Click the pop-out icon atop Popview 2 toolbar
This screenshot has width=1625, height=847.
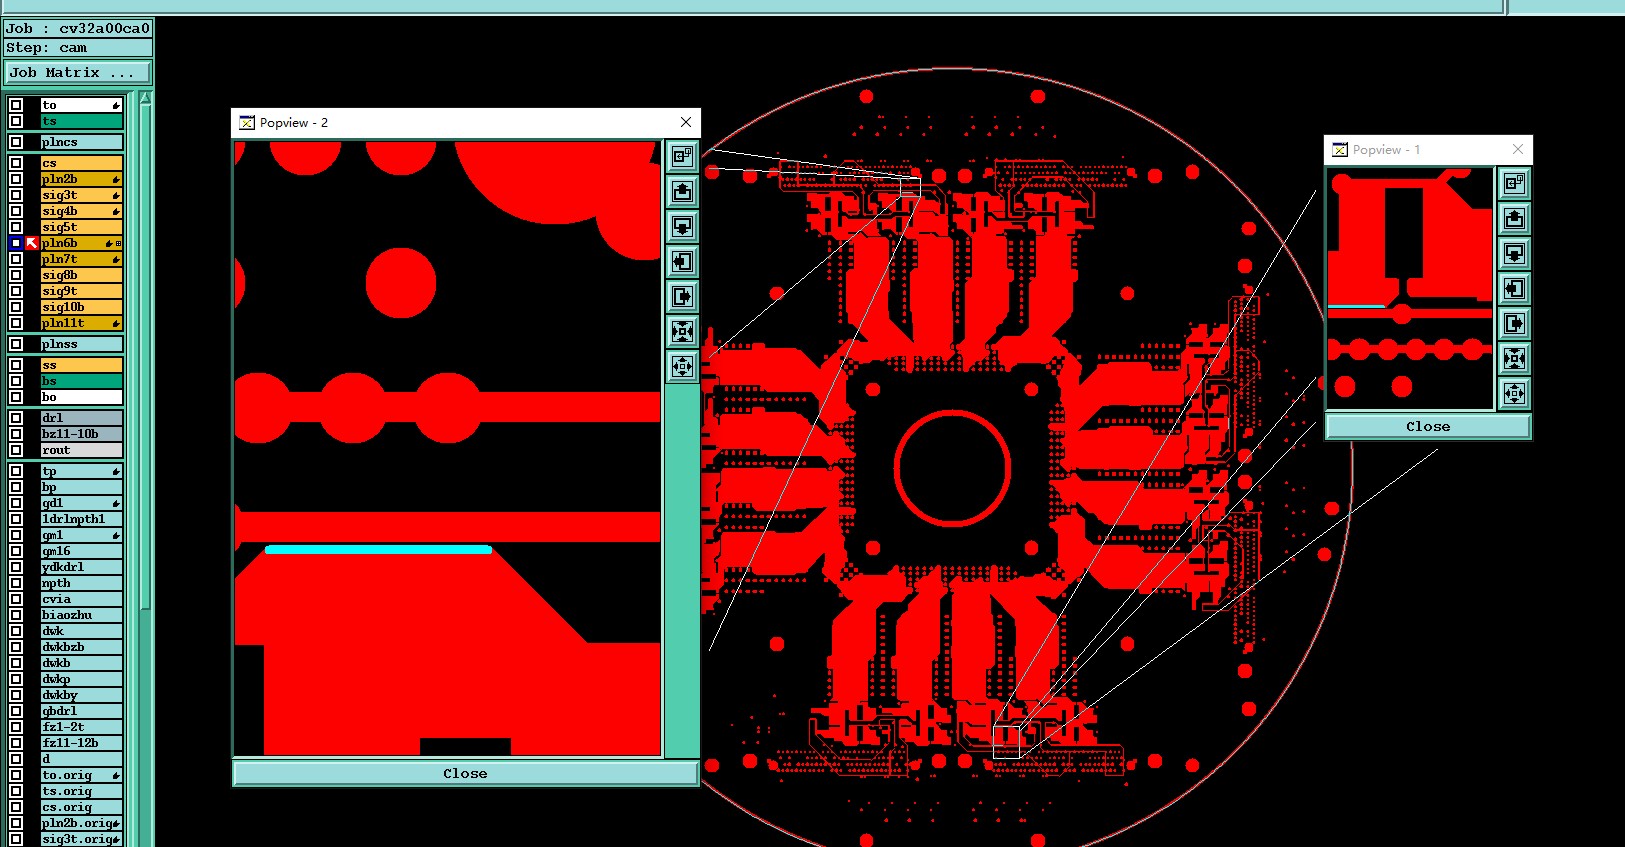tap(683, 156)
